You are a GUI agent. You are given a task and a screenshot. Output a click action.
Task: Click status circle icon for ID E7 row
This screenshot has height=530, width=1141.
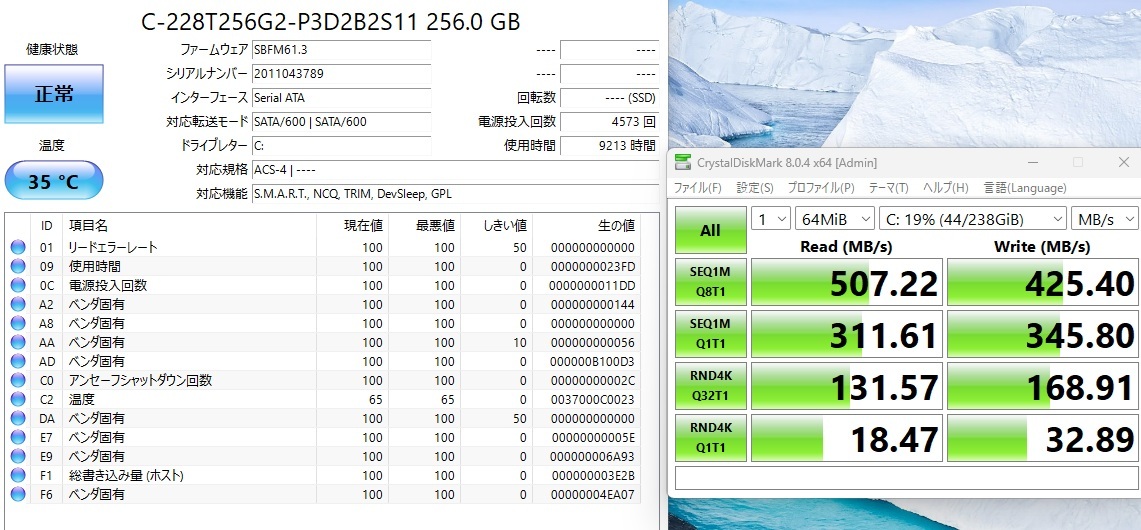click(17, 438)
